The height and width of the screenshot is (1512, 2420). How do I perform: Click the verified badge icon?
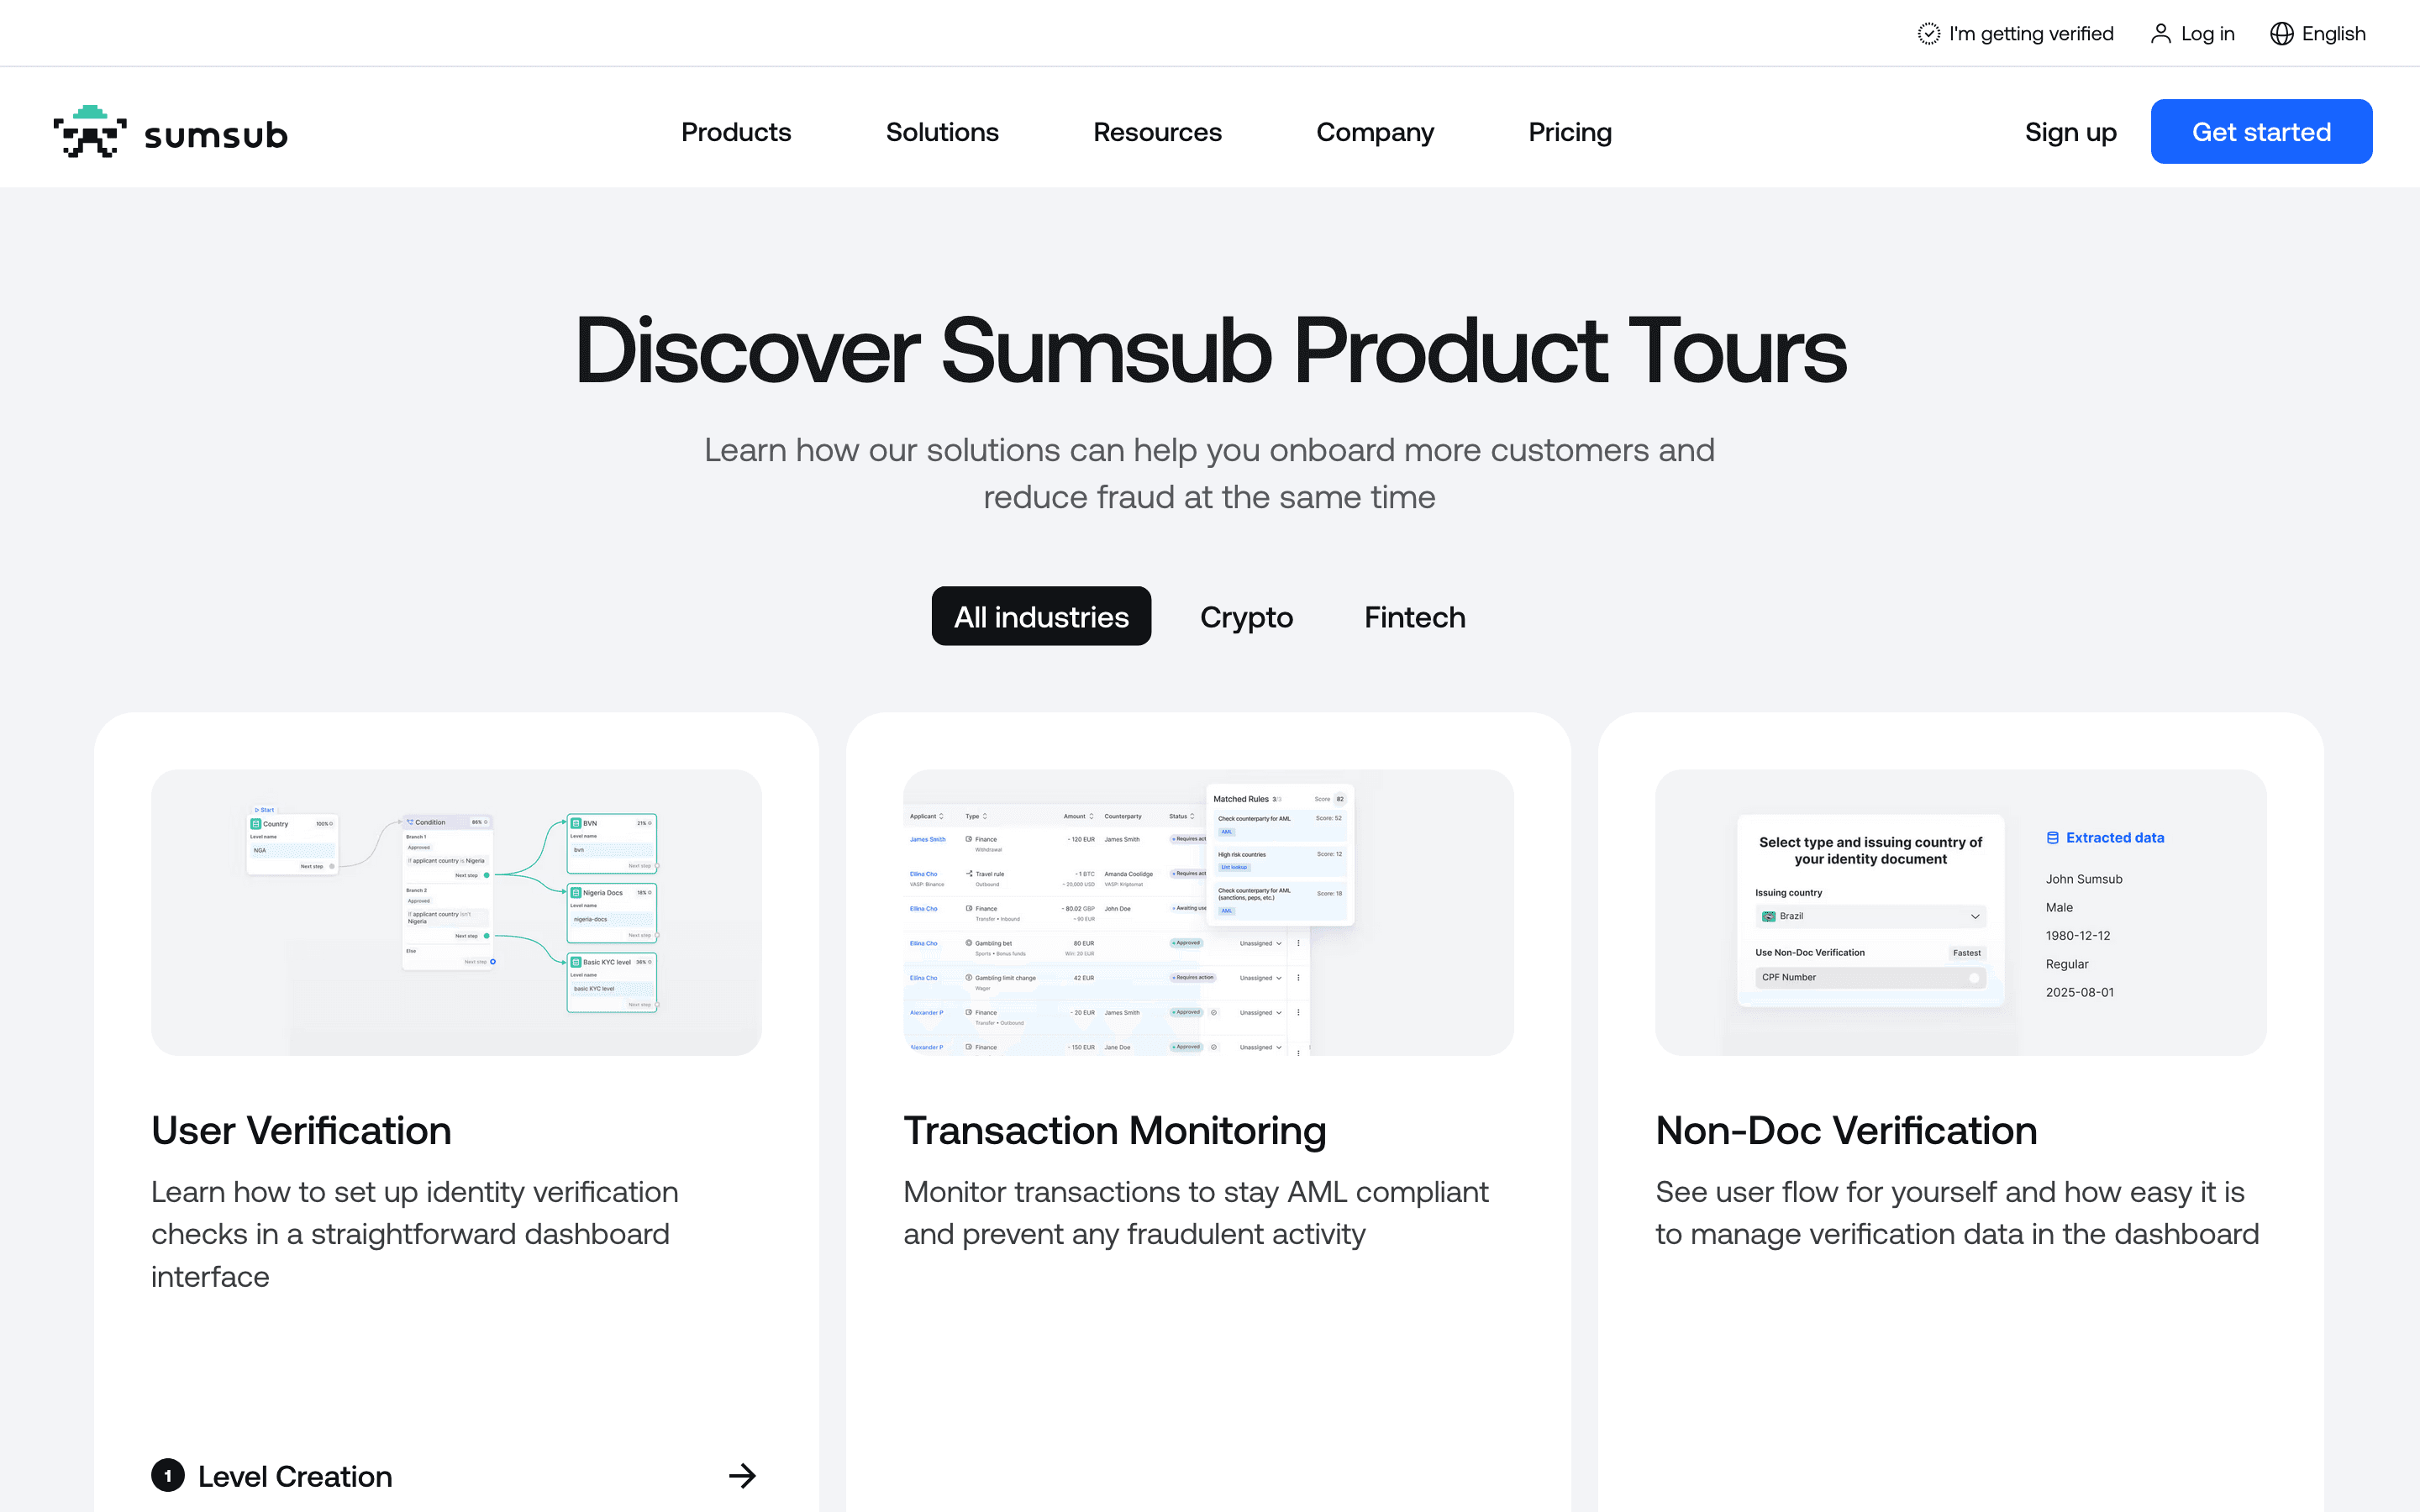point(1928,34)
